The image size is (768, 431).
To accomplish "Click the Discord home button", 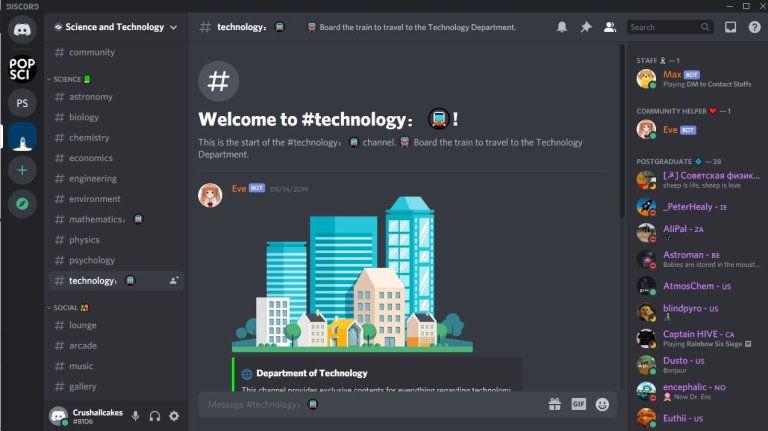I will coord(22,30).
